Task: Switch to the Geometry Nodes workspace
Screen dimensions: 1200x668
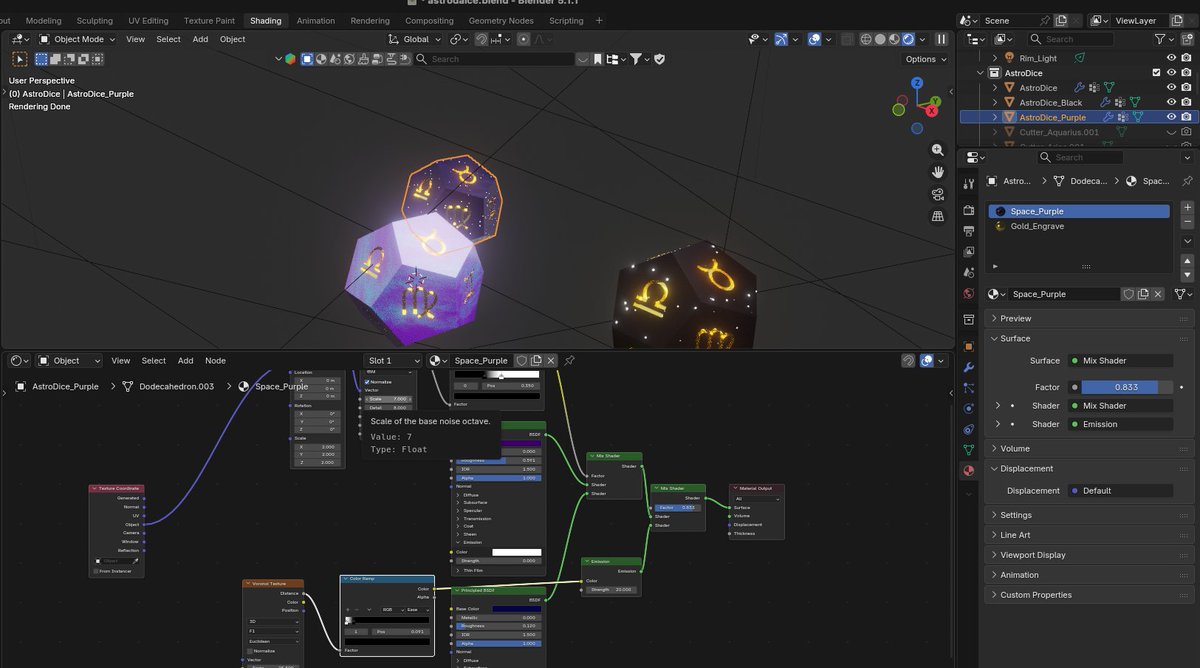Action: tap(501, 20)
